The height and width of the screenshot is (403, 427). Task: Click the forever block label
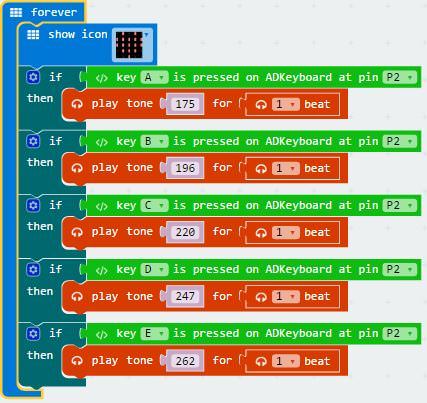click(54, 12)
